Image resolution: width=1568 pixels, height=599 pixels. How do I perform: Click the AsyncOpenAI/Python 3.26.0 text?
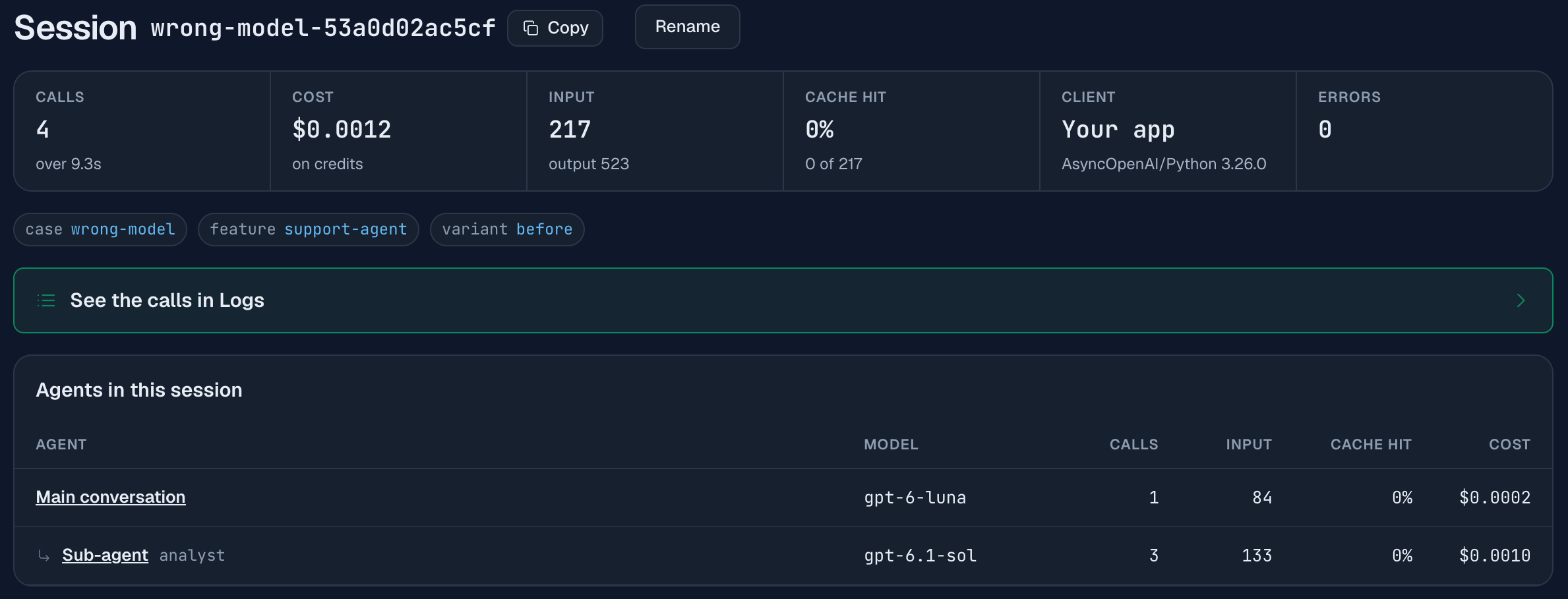[1164, 164]
